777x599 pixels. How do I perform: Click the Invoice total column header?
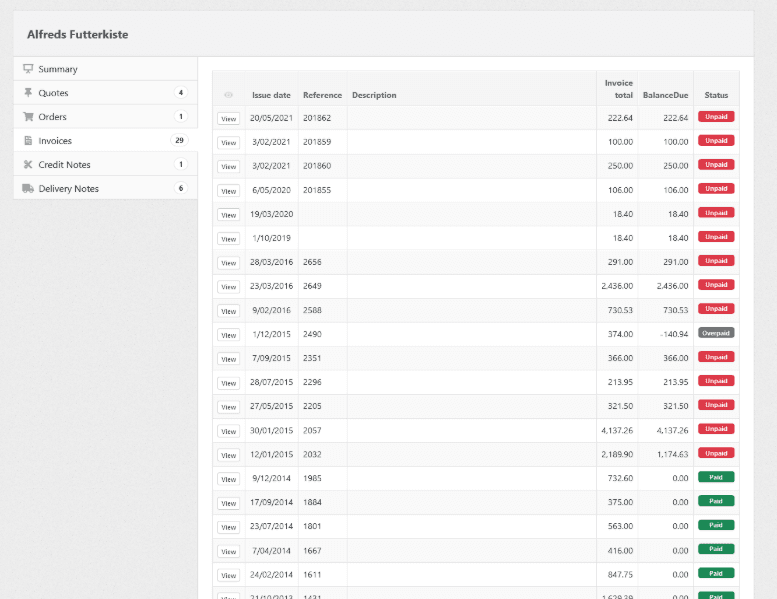point(618,89)
